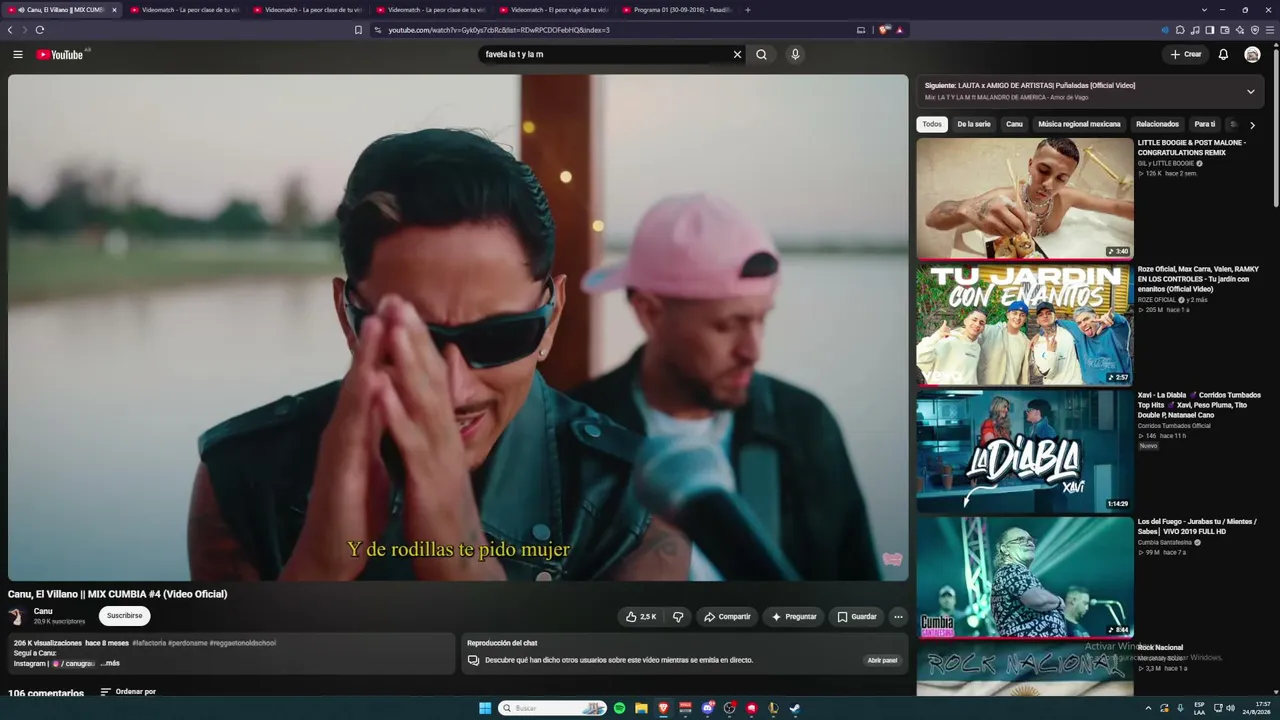
Task: Dislike the video with thumbs down
Action: [x=677, y=617]
